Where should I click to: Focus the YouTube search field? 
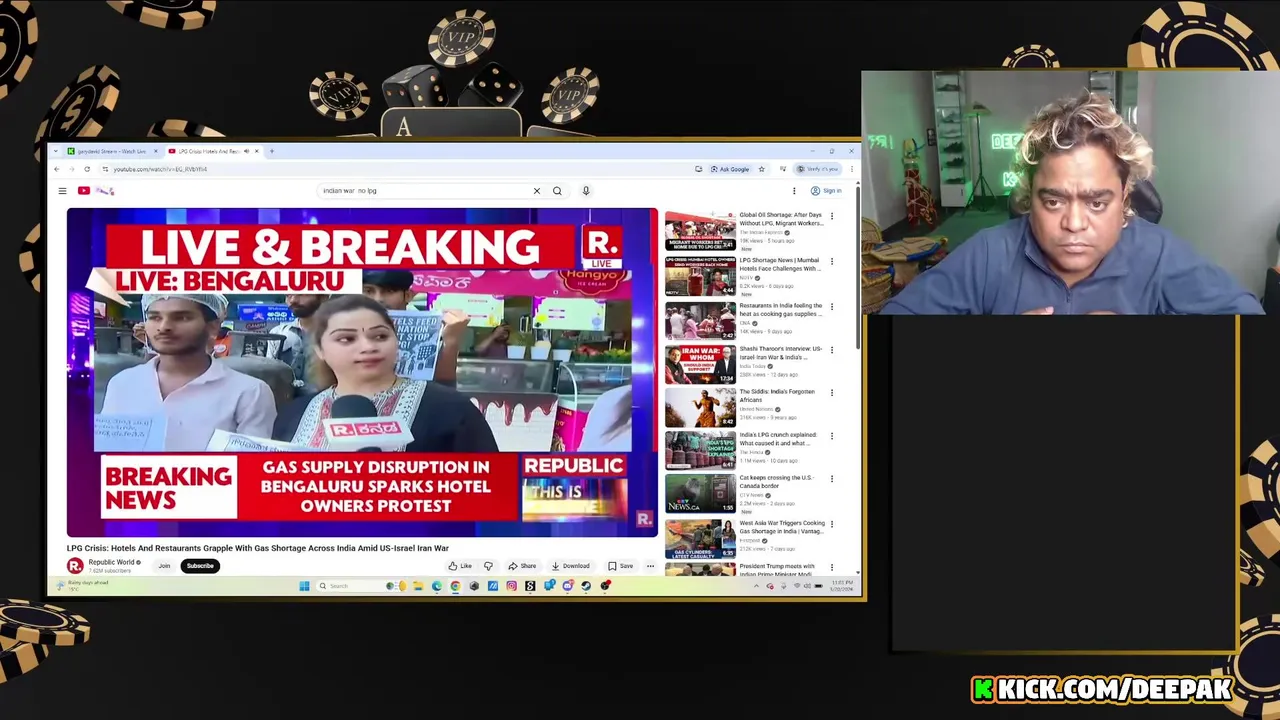(425, 191)
